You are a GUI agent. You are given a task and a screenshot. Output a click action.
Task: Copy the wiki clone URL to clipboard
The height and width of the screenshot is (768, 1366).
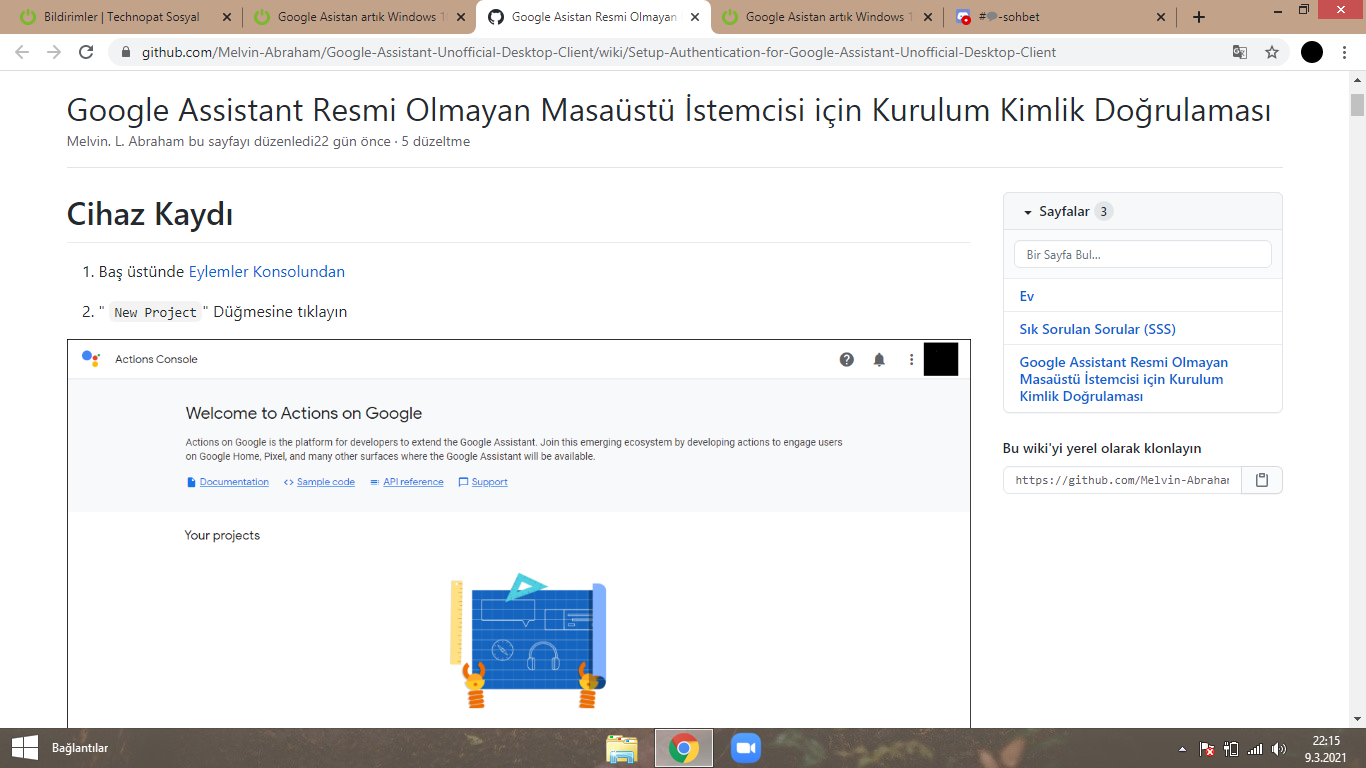tap(1262, 480)
